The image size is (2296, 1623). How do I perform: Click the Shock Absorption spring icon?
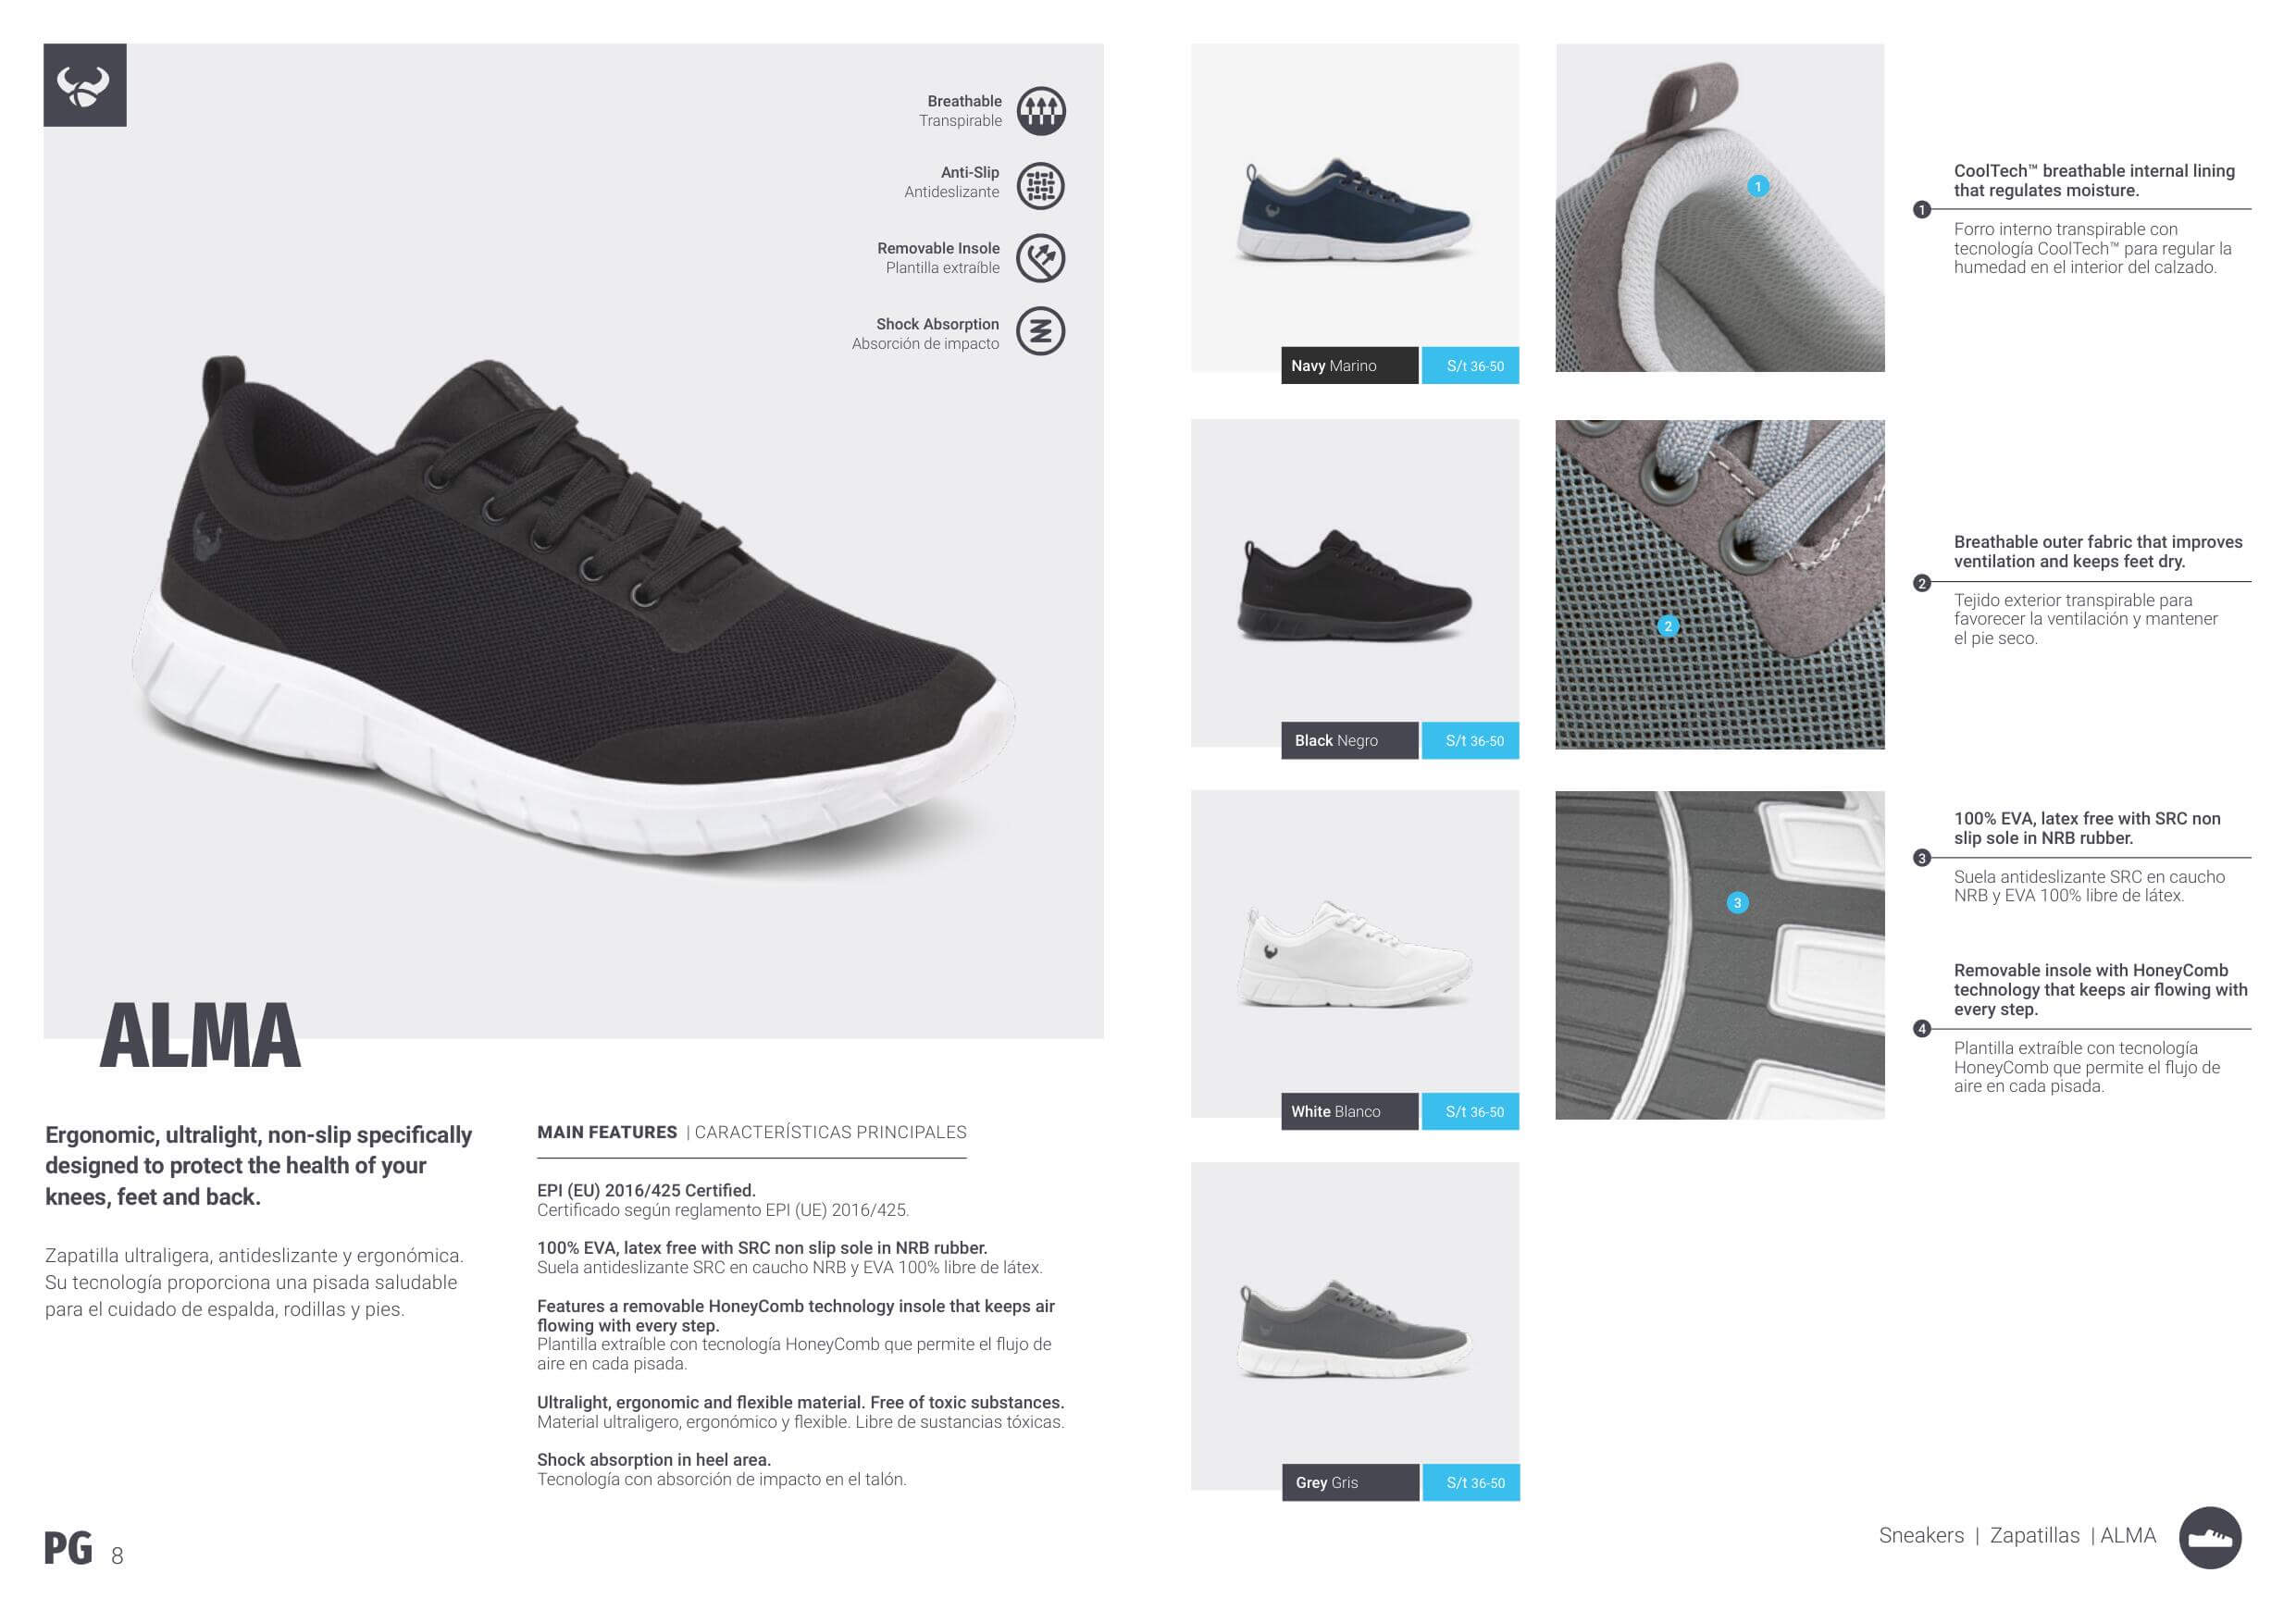1041,331
